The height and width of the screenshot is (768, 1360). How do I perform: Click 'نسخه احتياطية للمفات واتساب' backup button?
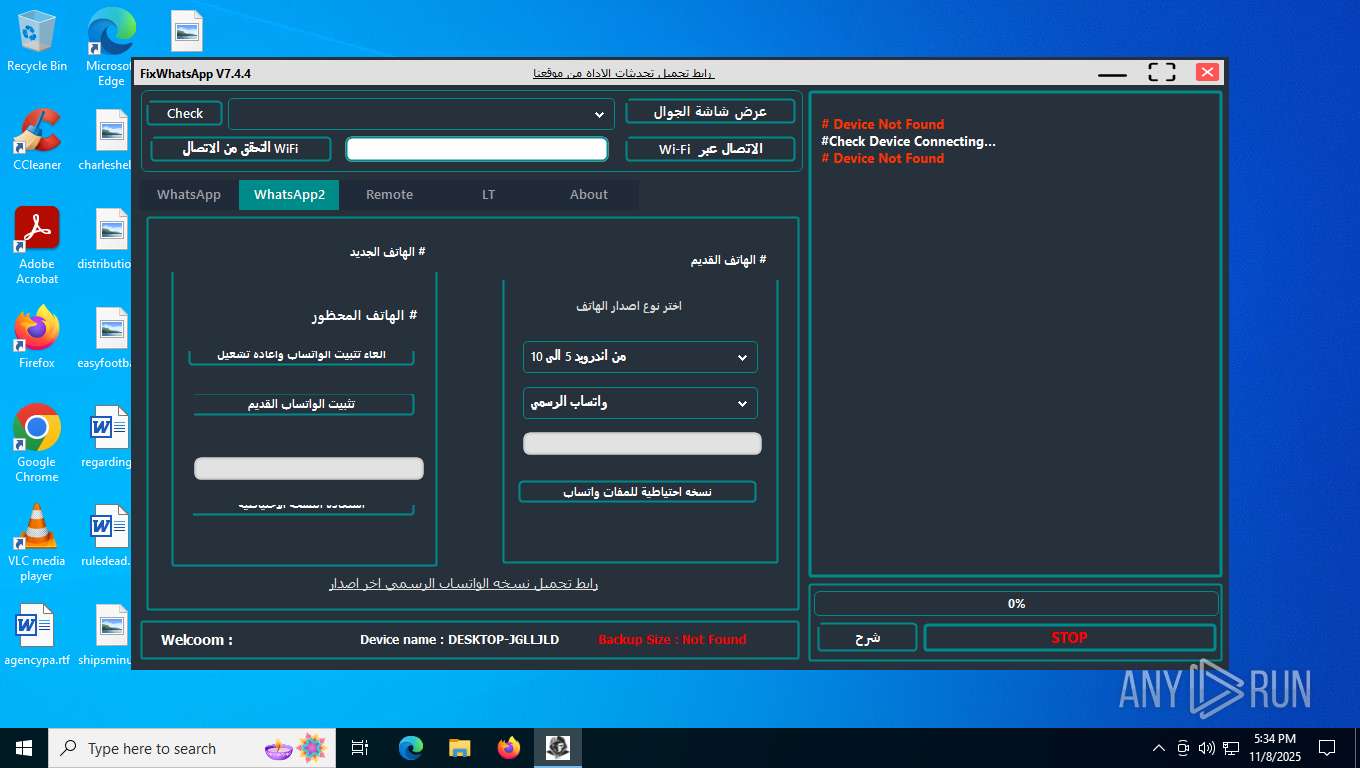coord(637,492)
